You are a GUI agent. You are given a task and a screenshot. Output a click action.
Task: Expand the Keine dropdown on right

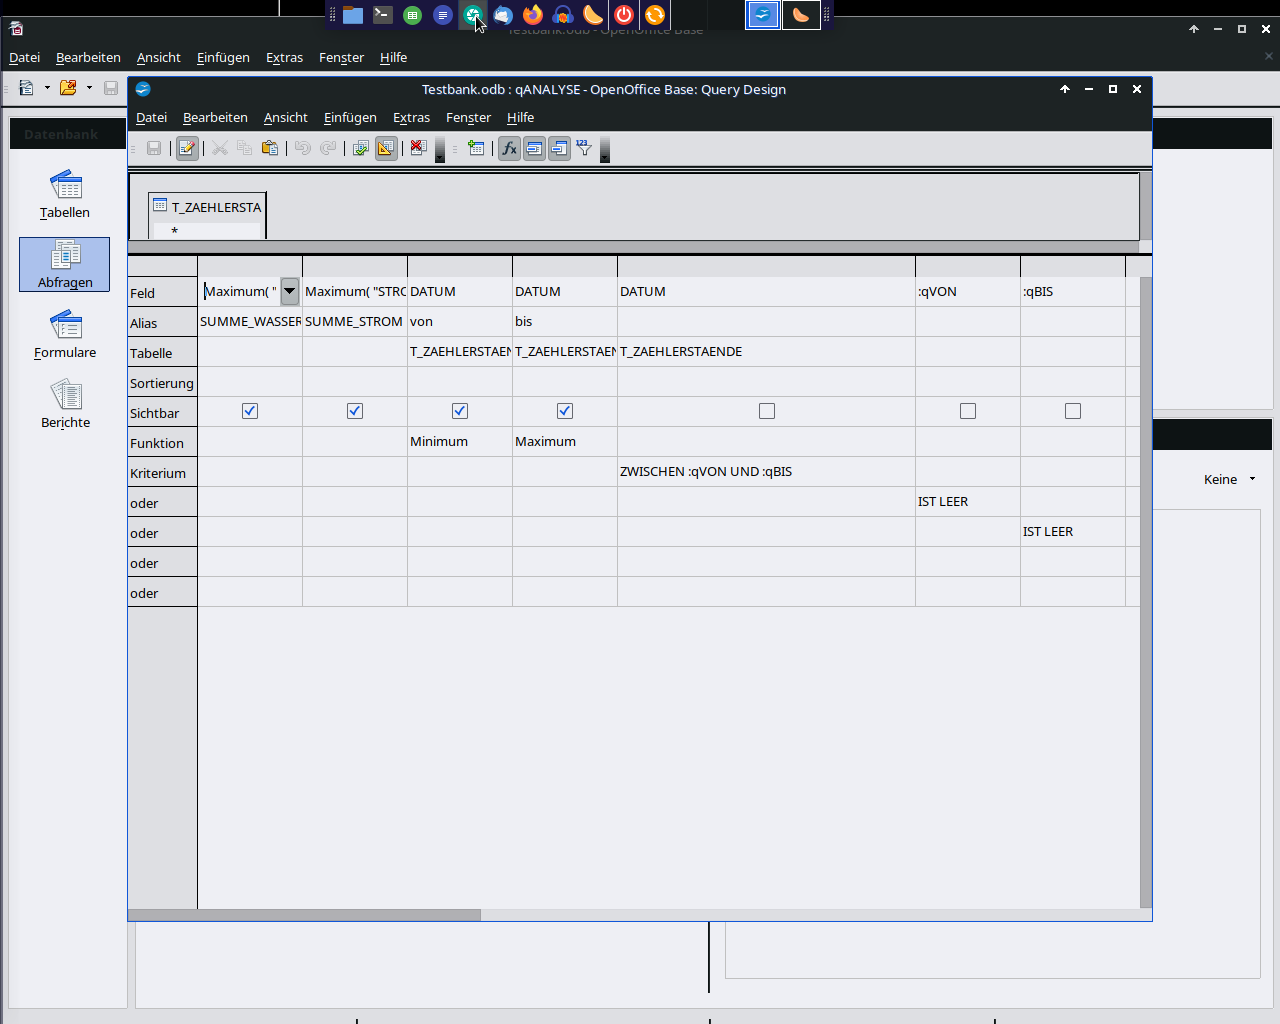click(x=1252, y=479)
